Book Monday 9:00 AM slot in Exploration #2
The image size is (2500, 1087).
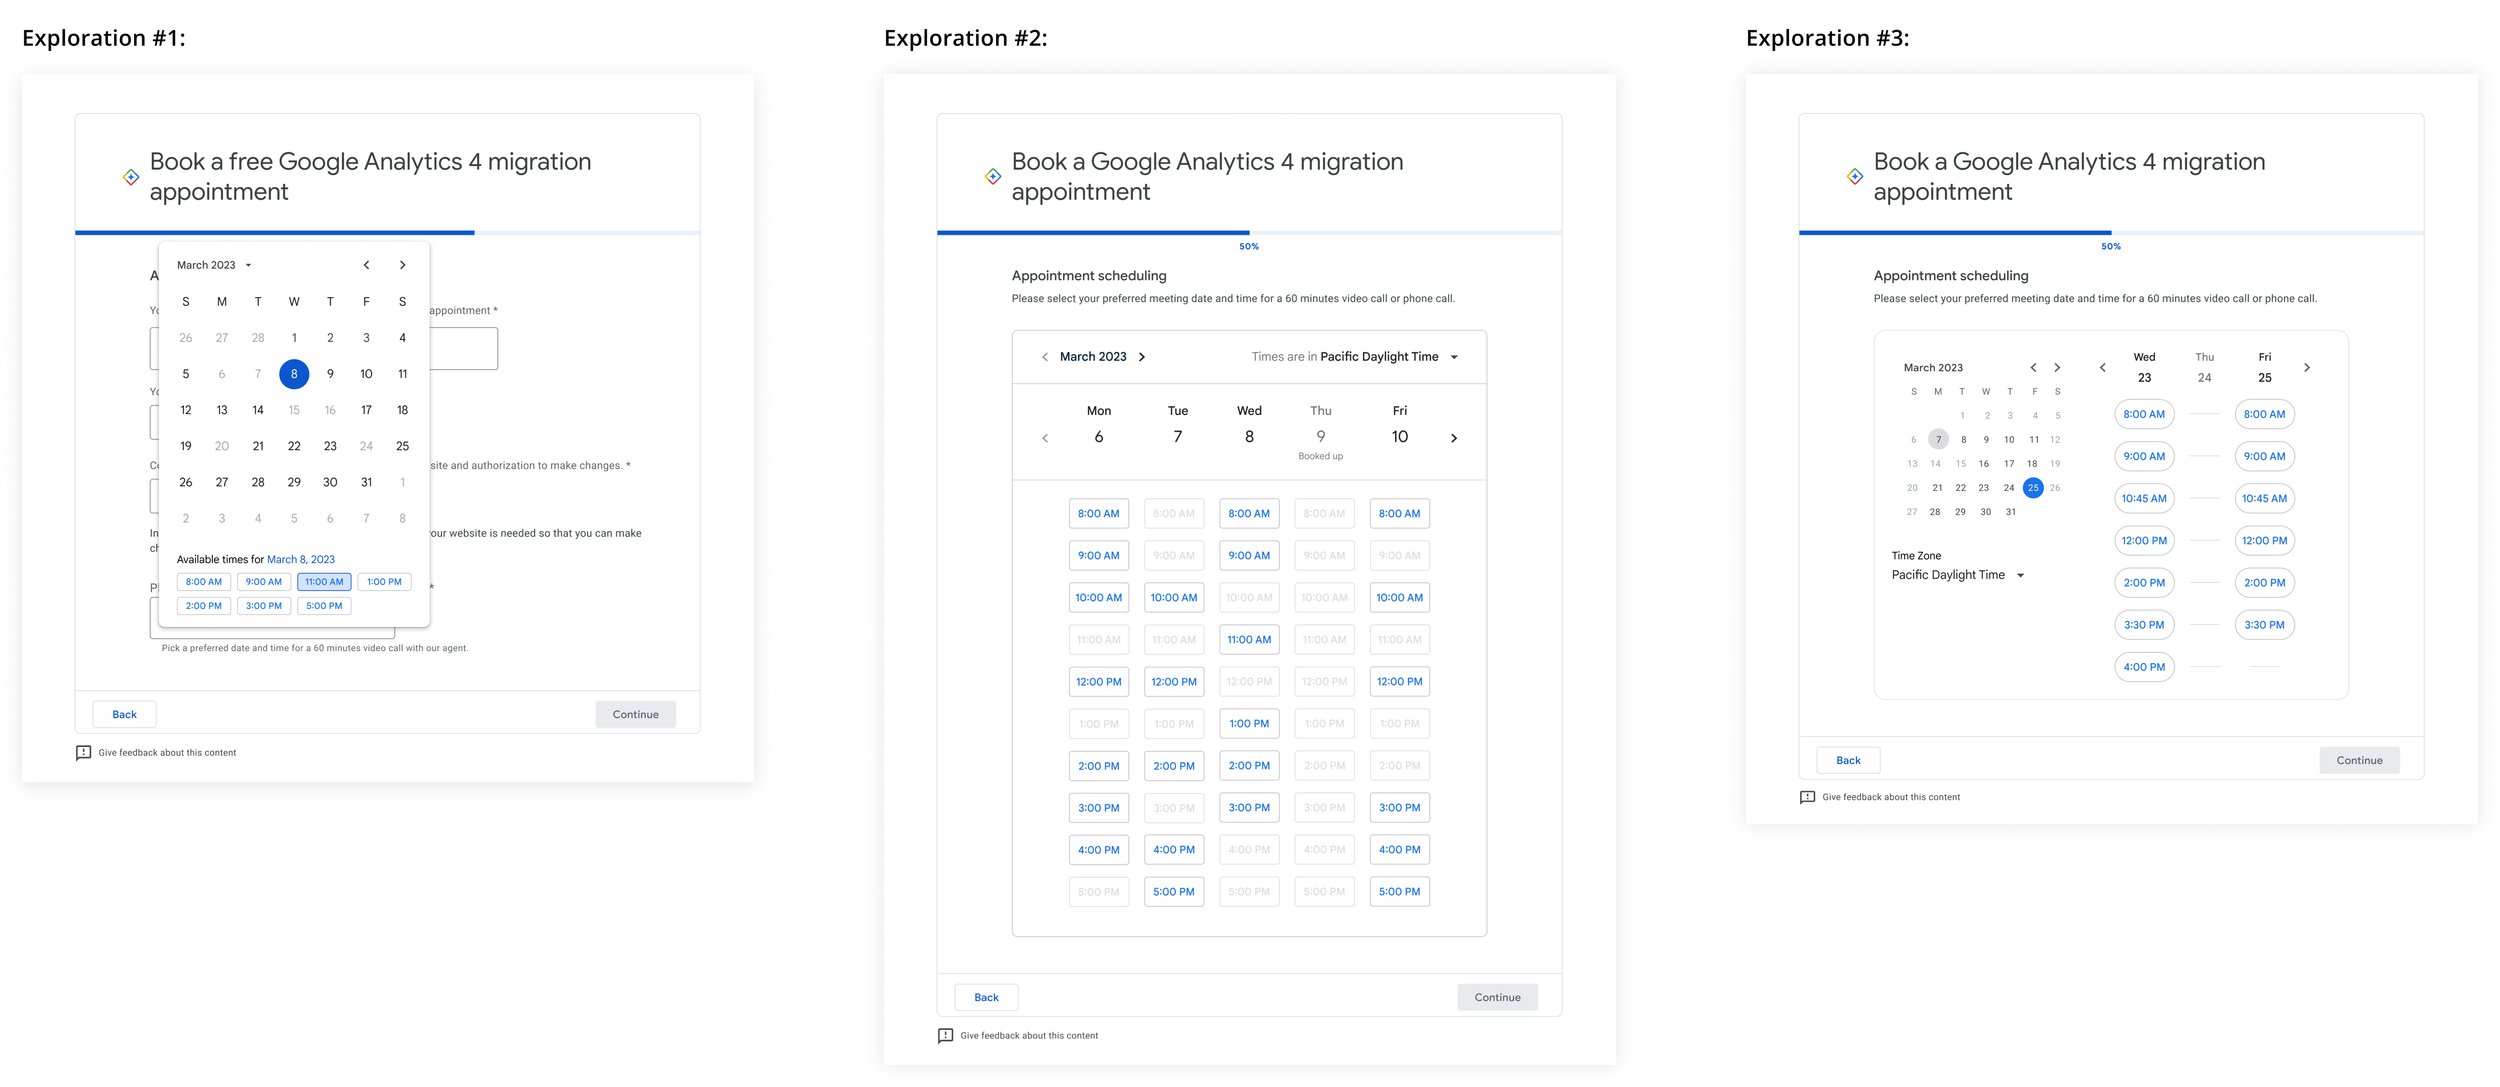[1099, 556]
